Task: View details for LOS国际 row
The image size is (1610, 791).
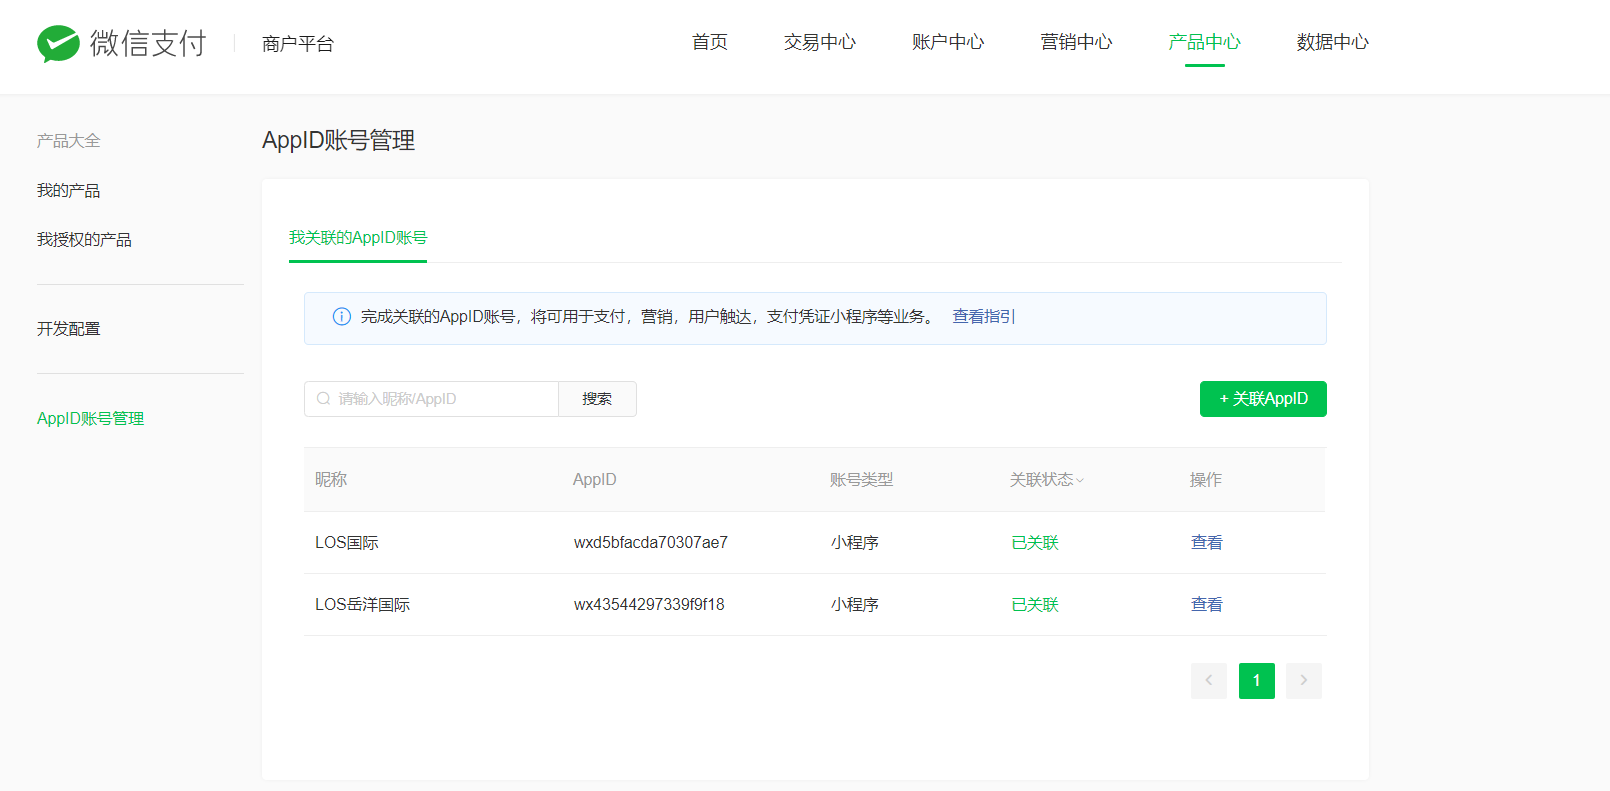Action: (x=1207, y=543)
